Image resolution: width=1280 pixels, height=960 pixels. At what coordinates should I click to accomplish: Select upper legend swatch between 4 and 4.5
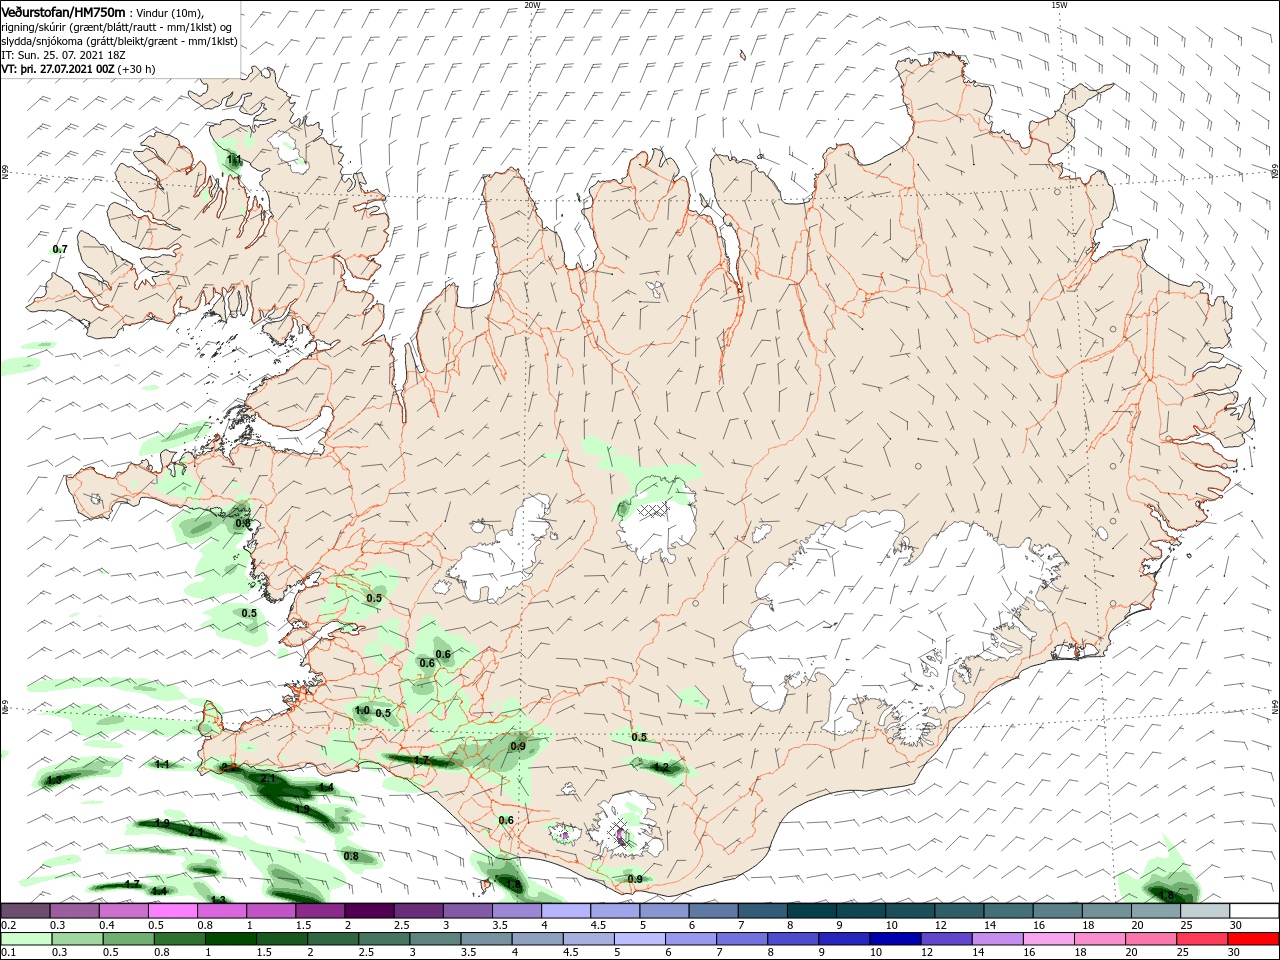coord(566,910)
